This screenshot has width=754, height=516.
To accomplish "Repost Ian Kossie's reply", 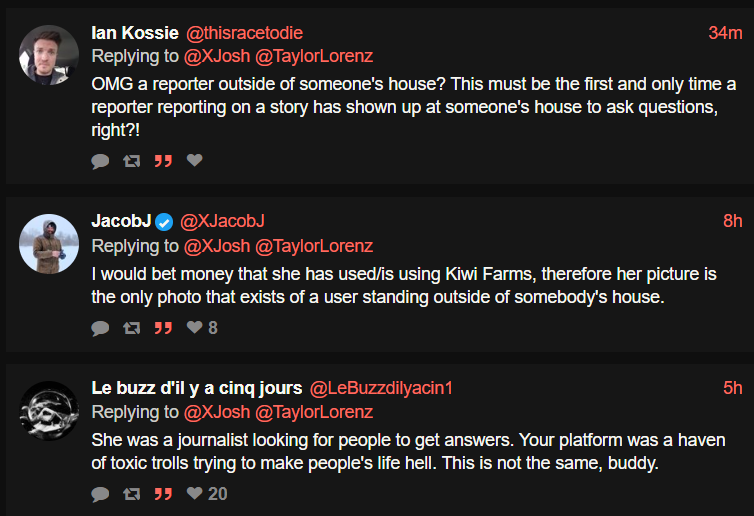I will pos(131,161).
